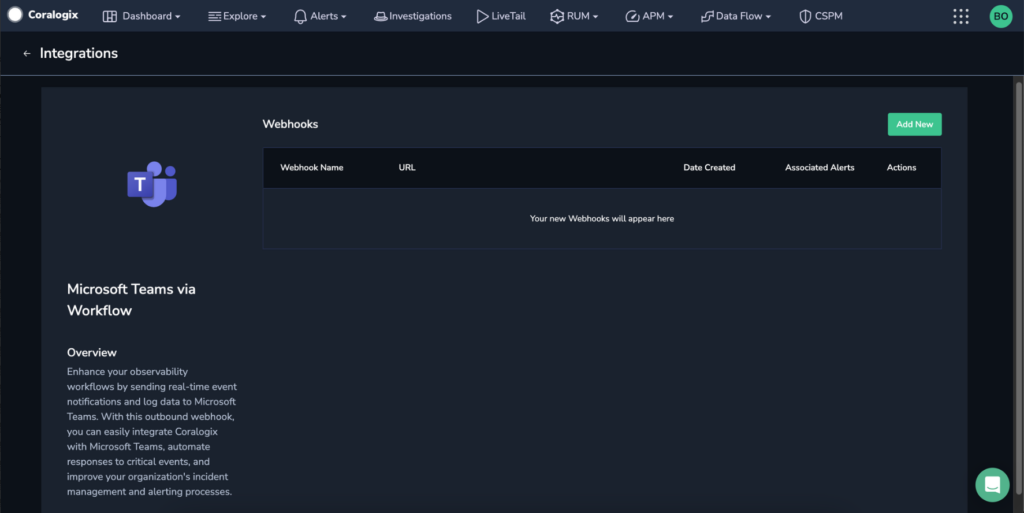Screen dimensions: 1024x513
Task: Click the Alerts bell icon
Action: [x=300, y=16]
